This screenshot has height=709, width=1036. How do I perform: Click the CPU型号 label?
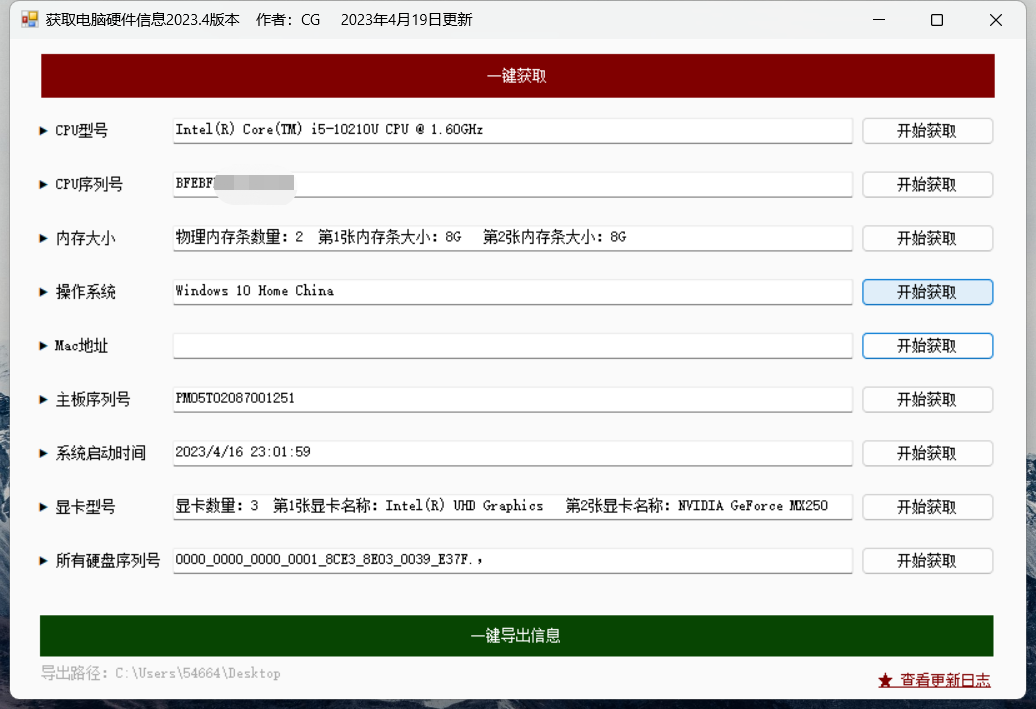(x=81, y=131)
